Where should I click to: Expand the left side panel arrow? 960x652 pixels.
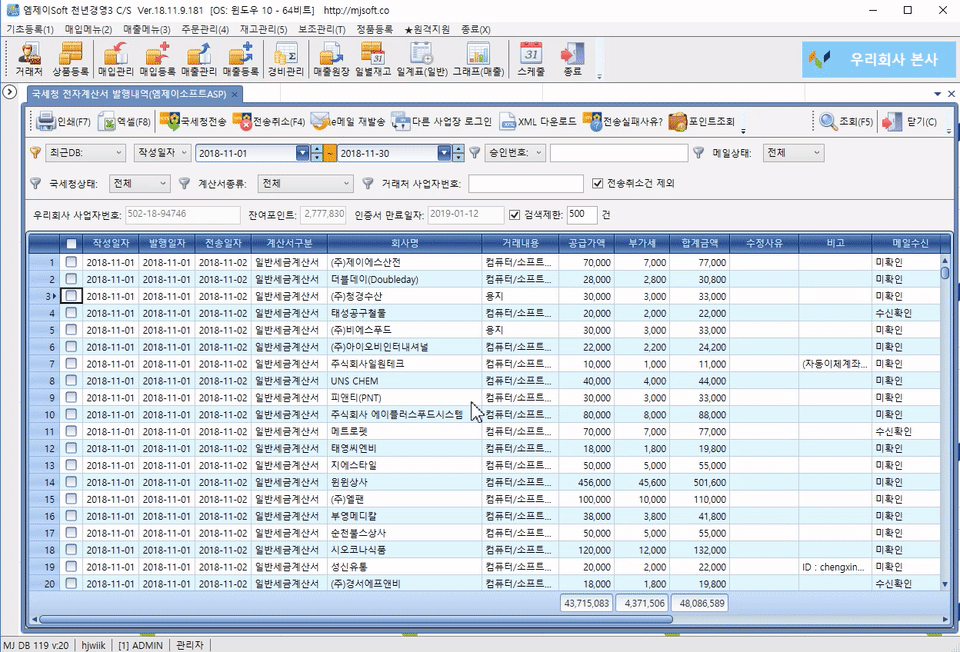click(x=9, y=92)
